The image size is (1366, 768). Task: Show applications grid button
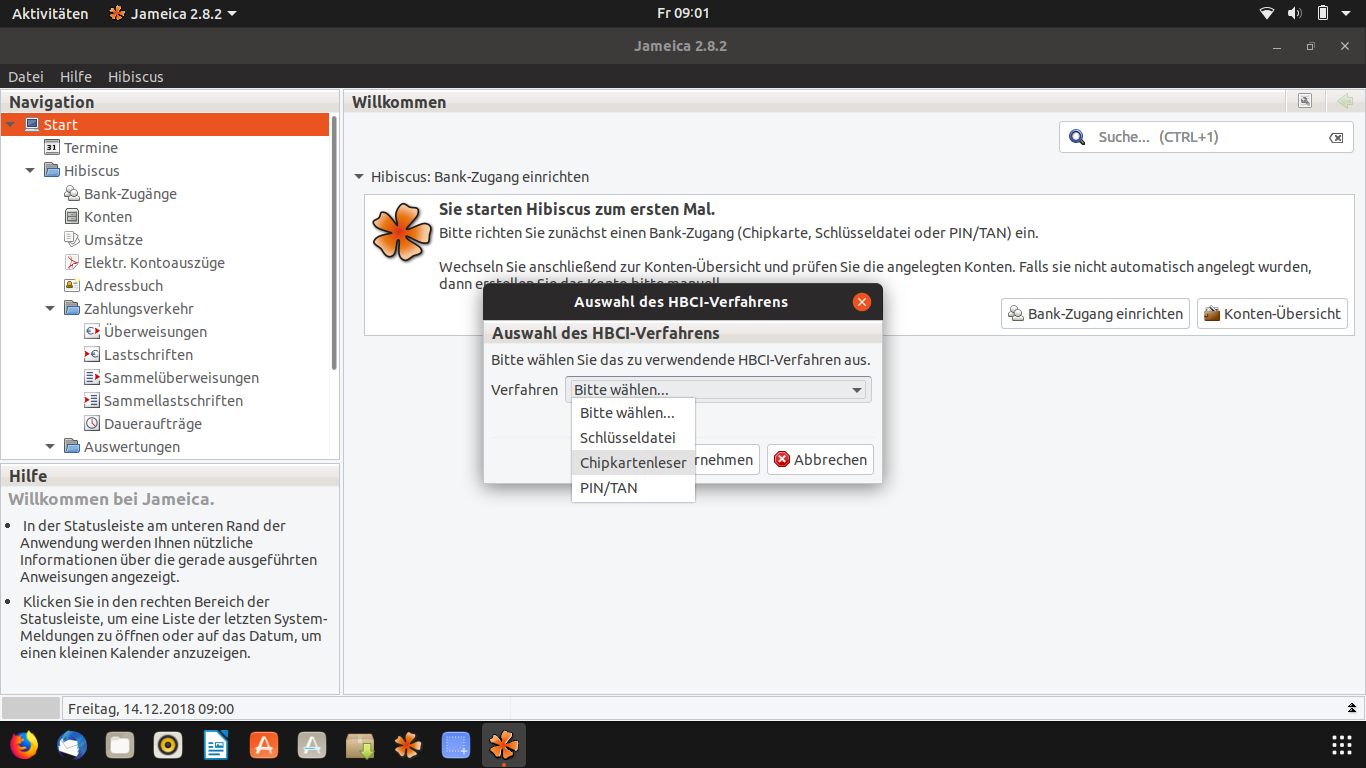1342,745
